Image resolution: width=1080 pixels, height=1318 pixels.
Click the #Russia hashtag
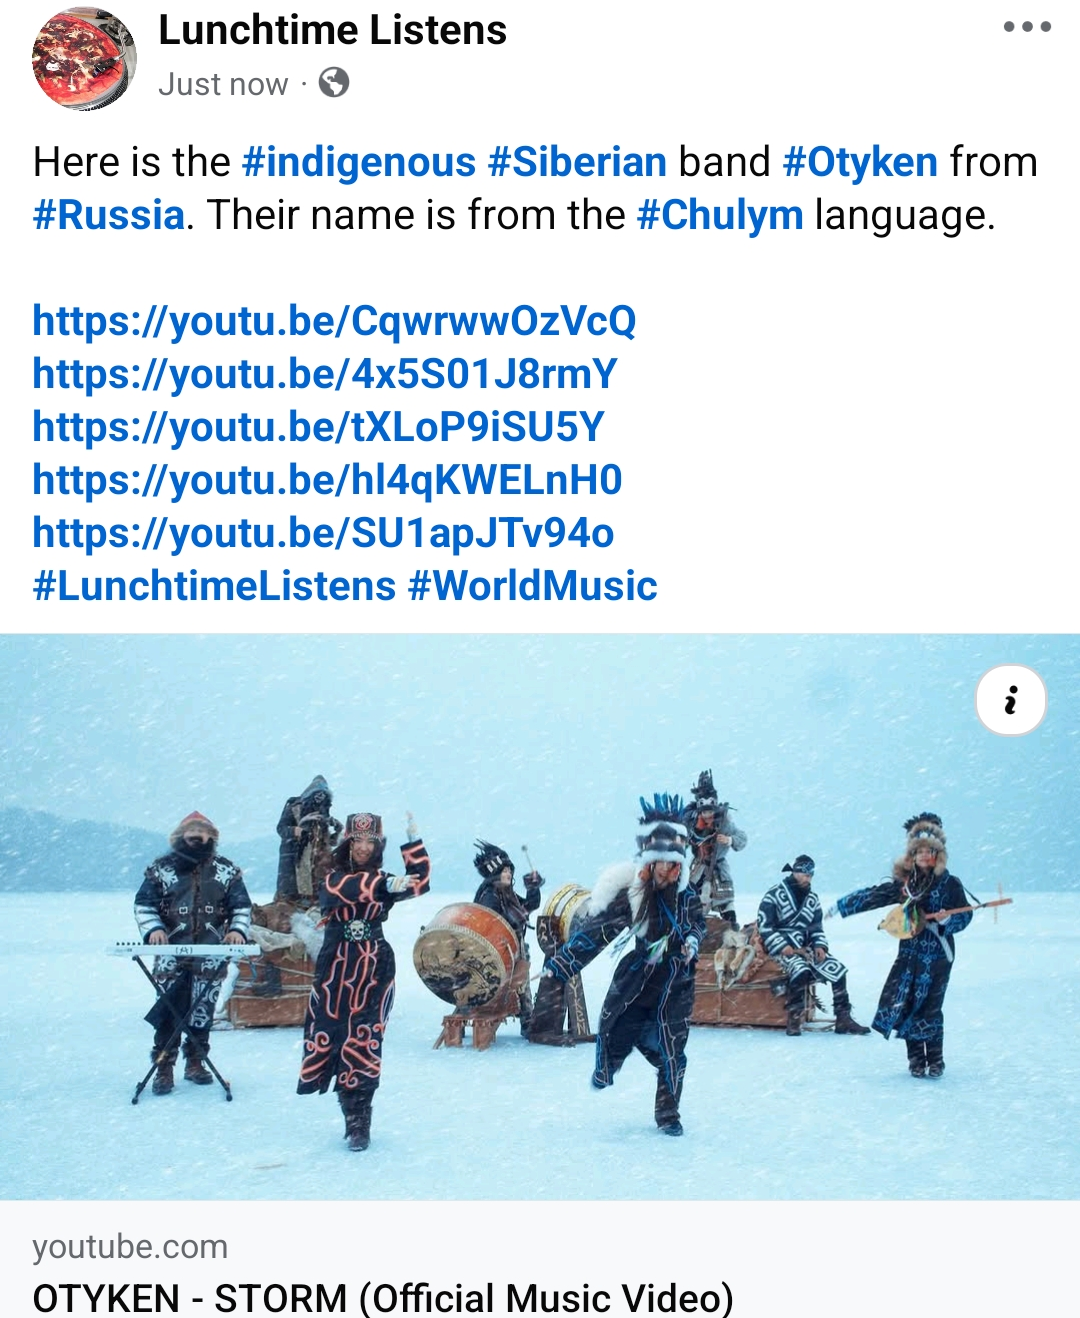[109, 215]
